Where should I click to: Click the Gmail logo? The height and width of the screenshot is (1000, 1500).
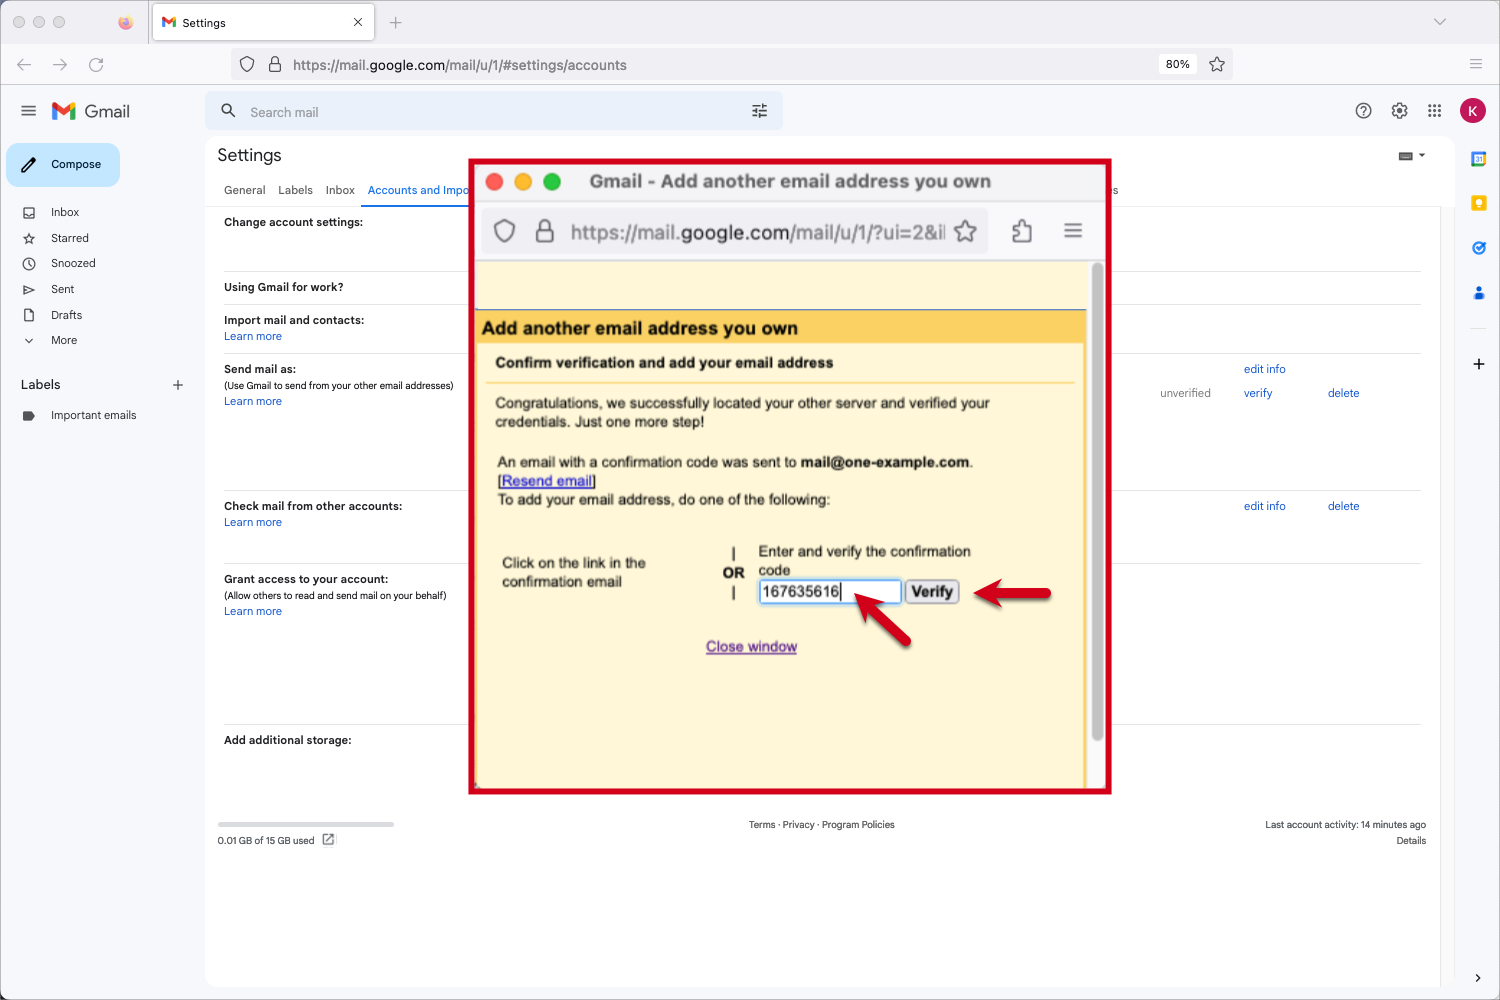coord(91,111)
